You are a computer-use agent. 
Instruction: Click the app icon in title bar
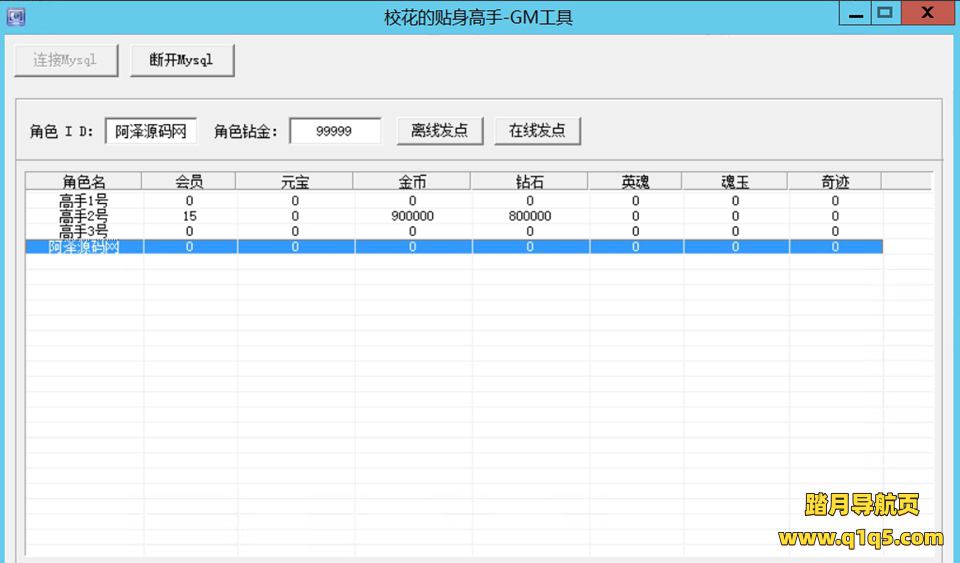pos(16,17)
